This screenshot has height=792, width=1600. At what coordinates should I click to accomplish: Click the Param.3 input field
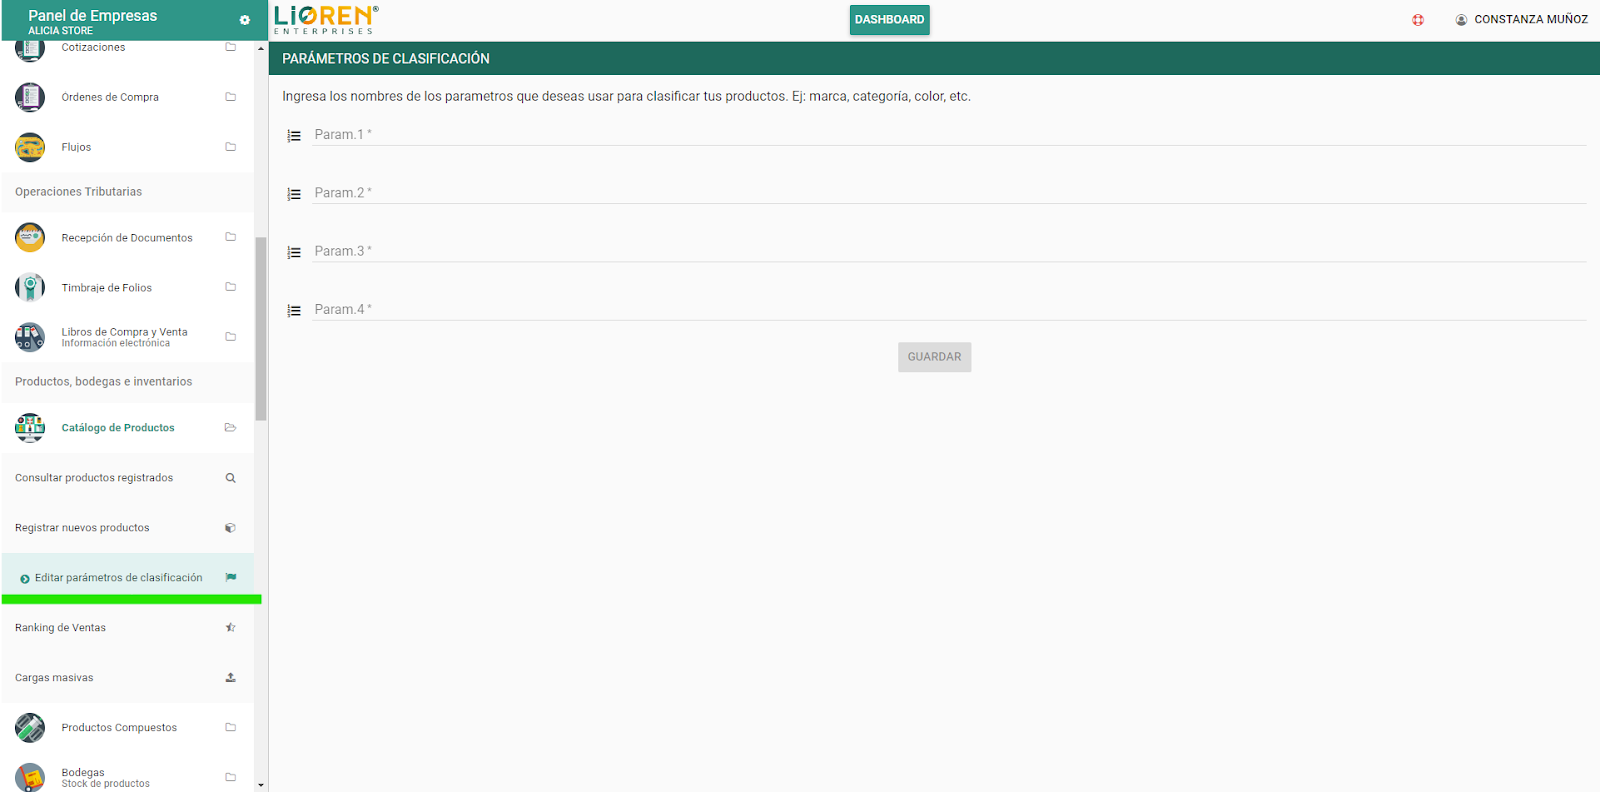point(949,251)
